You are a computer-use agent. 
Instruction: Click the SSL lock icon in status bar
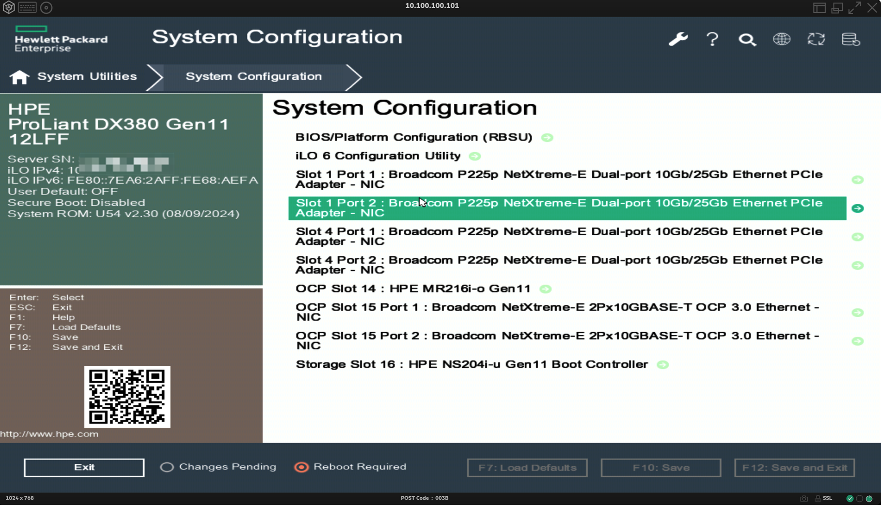click(818, 498)
